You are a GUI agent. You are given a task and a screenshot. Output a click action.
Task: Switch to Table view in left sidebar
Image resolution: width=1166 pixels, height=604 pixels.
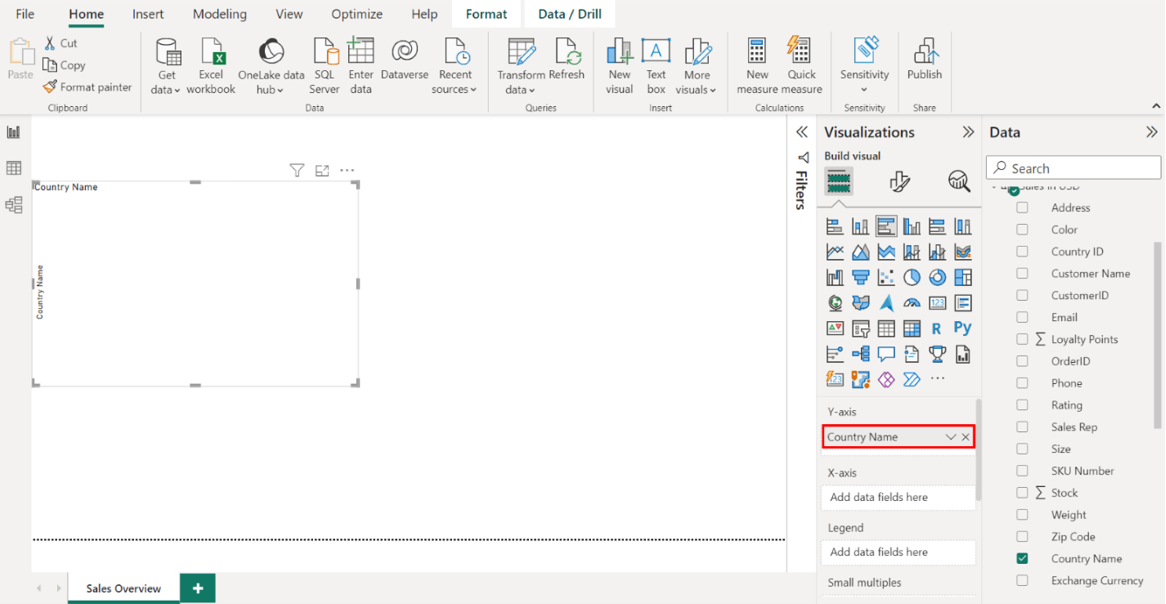pyautogui.click(x=14, y=169)
